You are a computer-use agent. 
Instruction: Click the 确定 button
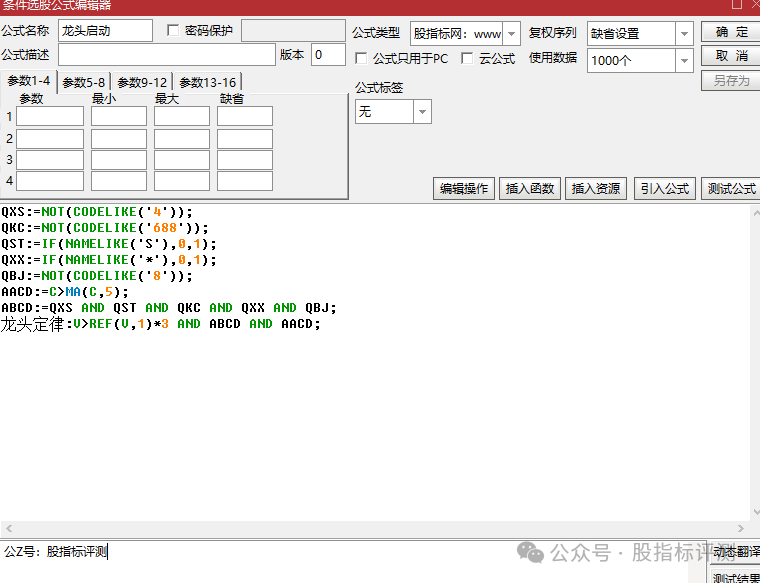point(731,32)
